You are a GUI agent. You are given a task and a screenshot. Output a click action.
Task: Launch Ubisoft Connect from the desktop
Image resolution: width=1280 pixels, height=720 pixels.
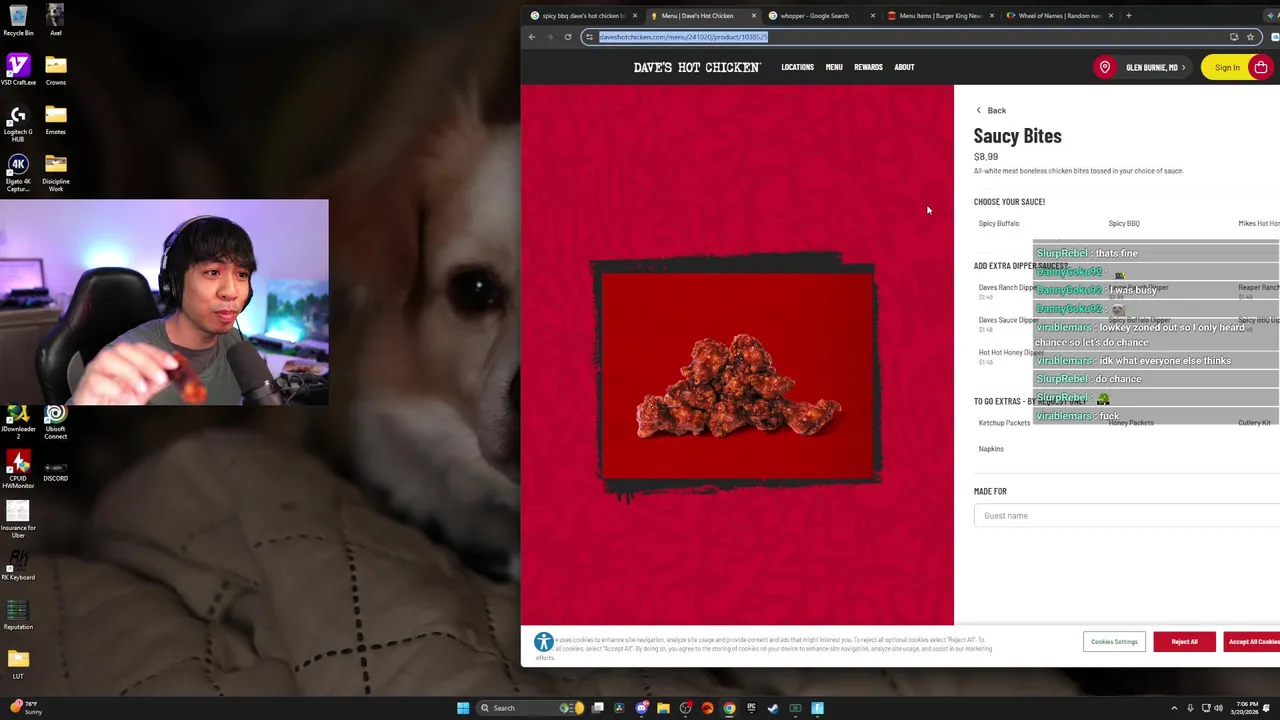(x=55, y=422)
